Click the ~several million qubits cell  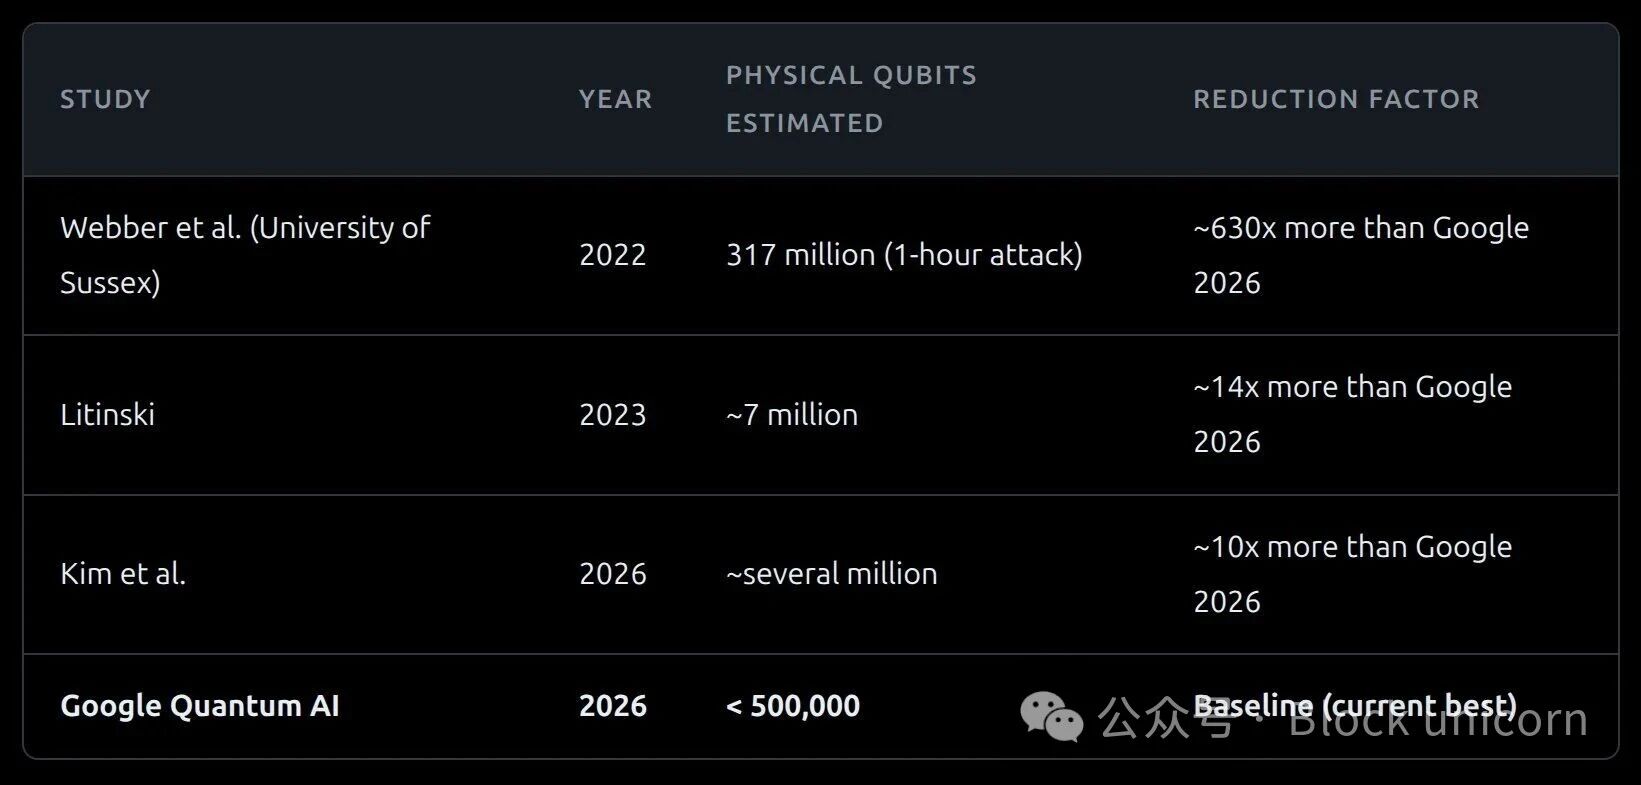point(832,574)
